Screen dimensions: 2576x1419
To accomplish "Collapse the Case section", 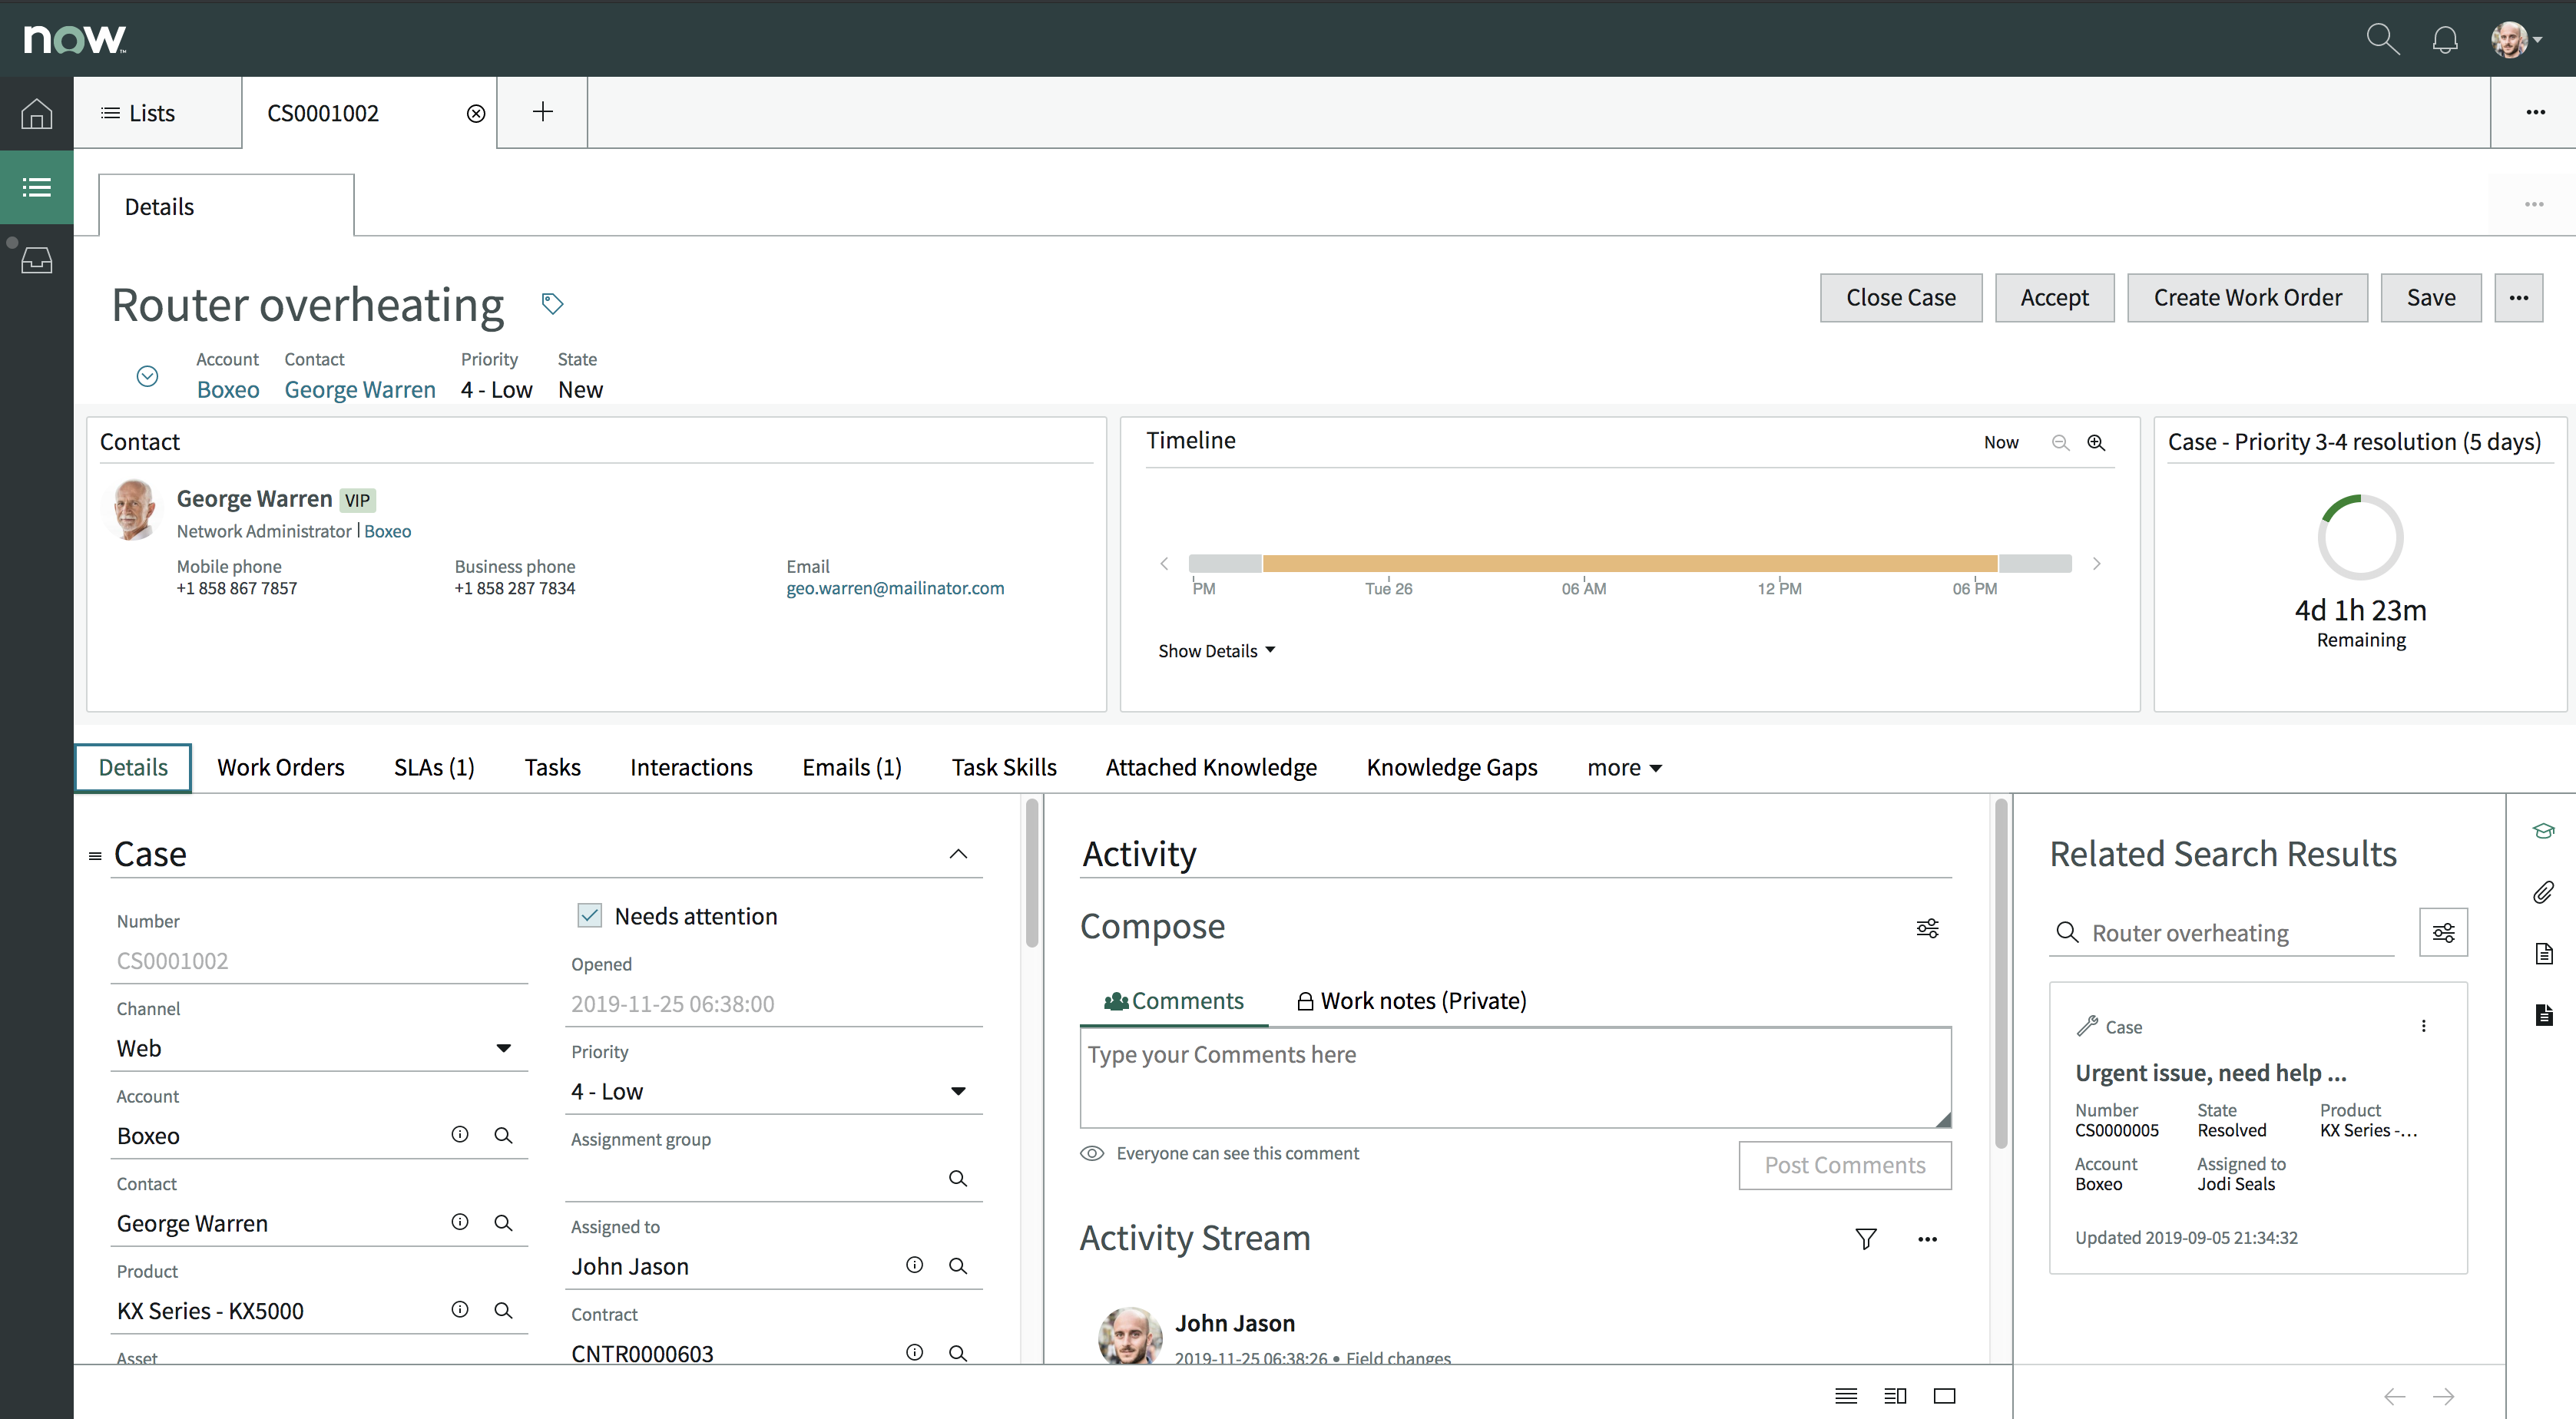I will pos(958,854).
